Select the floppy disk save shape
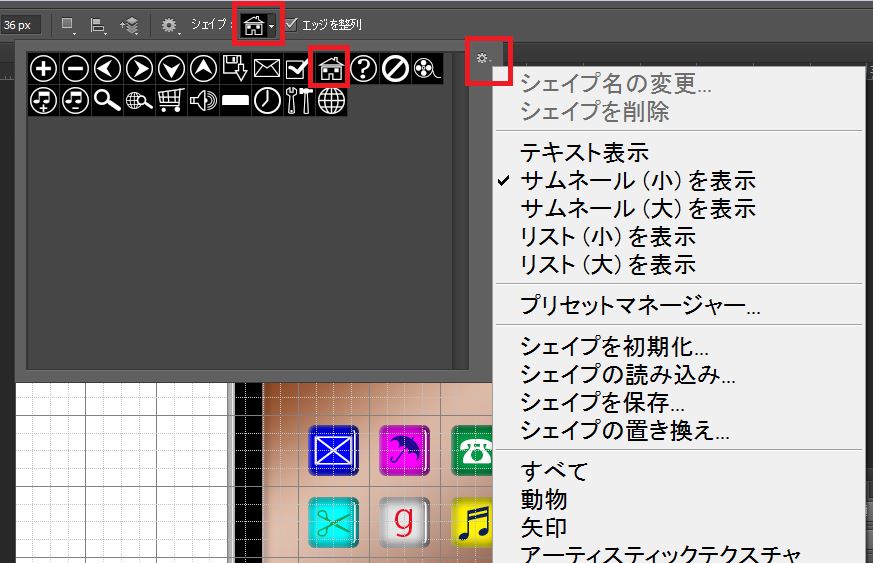The height and width of the screenshot is (563, 873). coord(236,69)
